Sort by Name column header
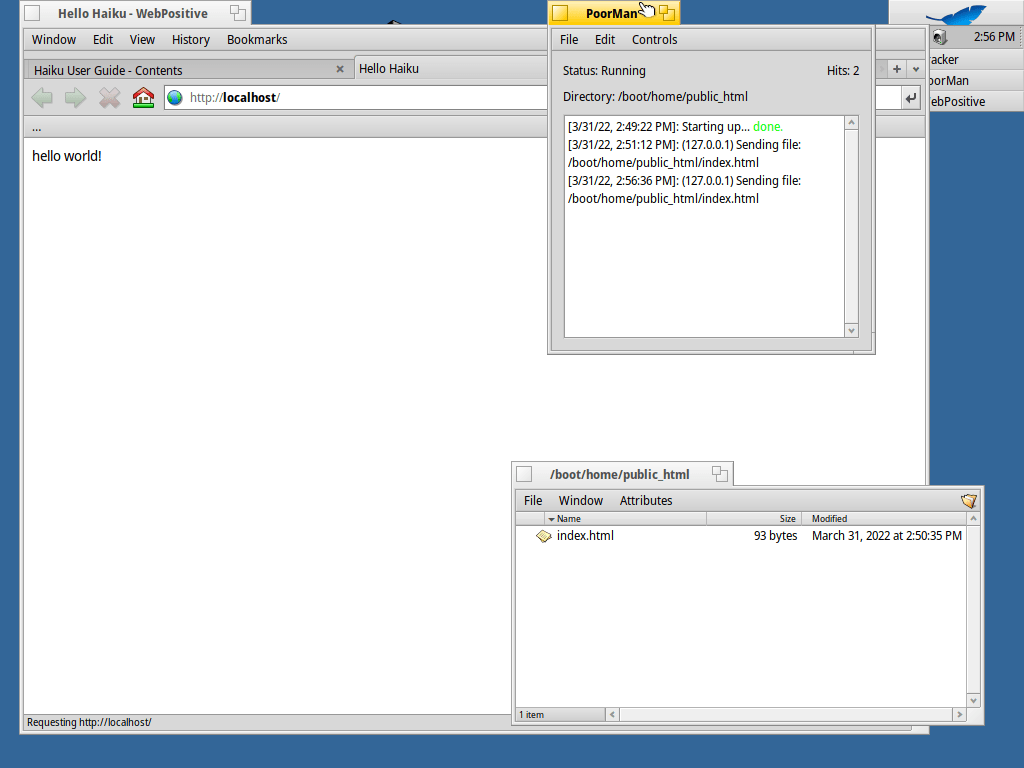Image resolution: width=1024 pixels, height=768 pixels. [626, 519]
